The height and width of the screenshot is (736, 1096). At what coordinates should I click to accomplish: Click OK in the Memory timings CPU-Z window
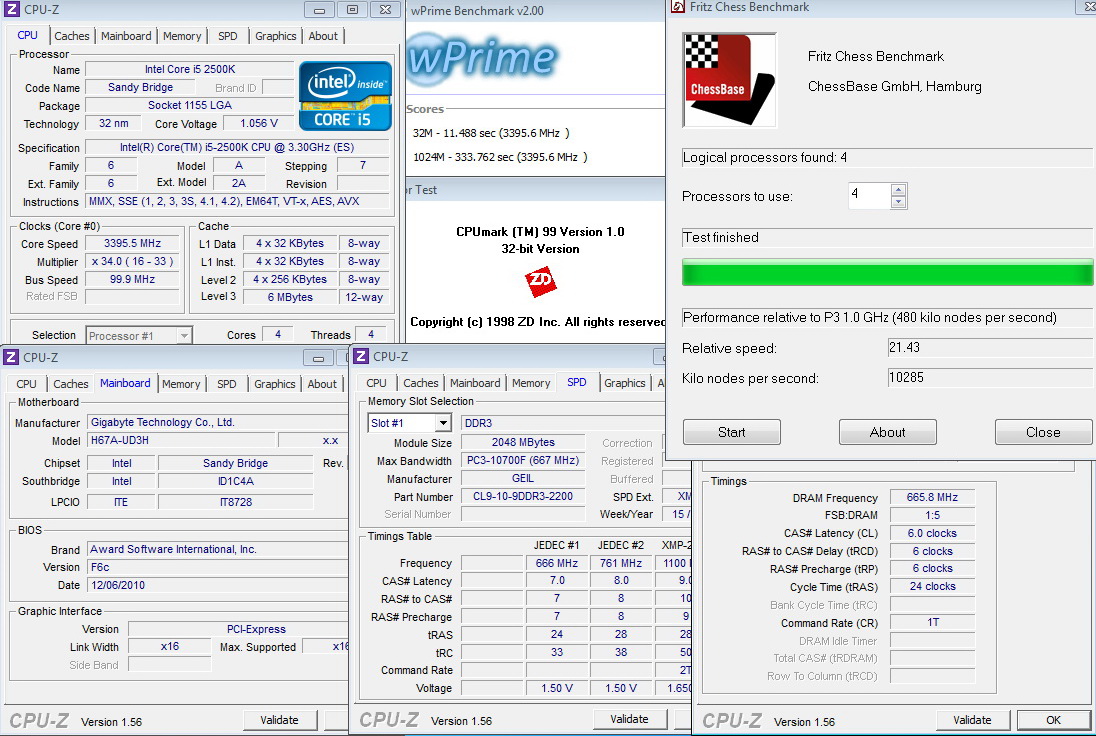[x=1053, y=720]
